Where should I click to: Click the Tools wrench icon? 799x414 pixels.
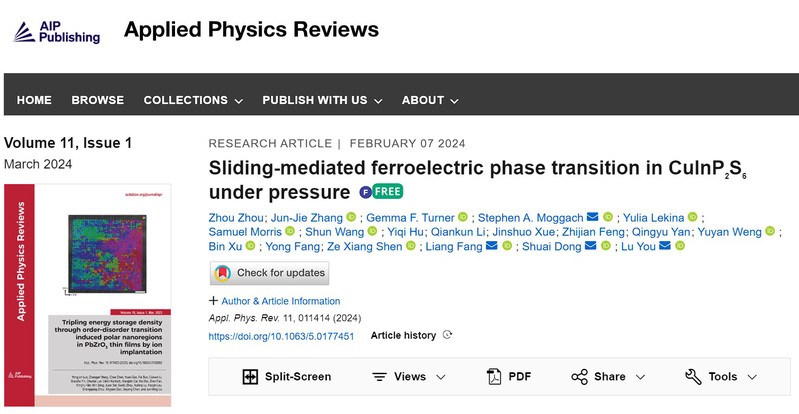693,376
